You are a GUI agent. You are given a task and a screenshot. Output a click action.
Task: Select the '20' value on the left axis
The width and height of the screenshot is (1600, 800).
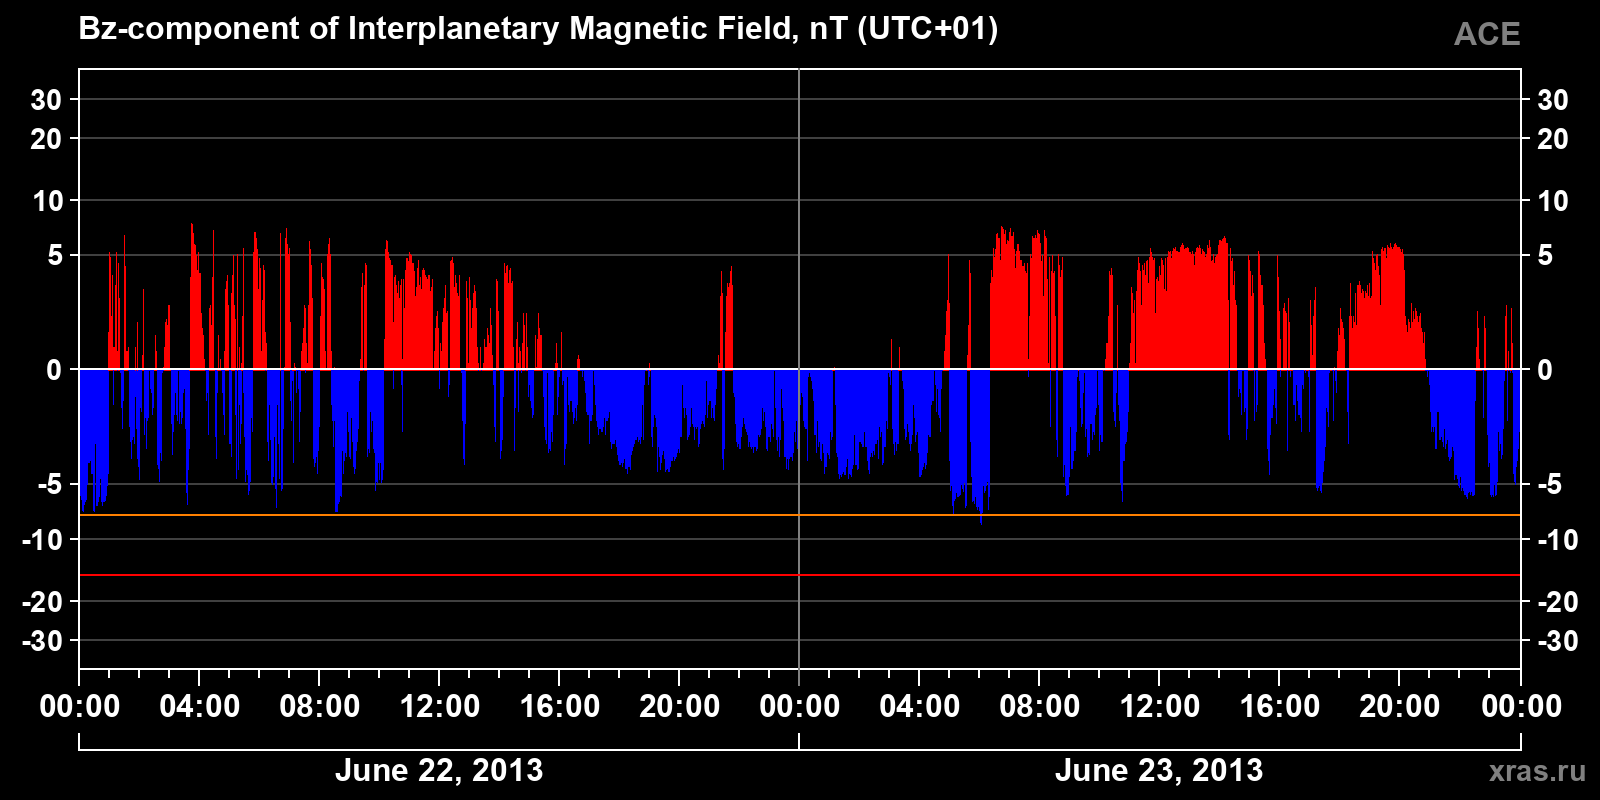coord(47,139)
